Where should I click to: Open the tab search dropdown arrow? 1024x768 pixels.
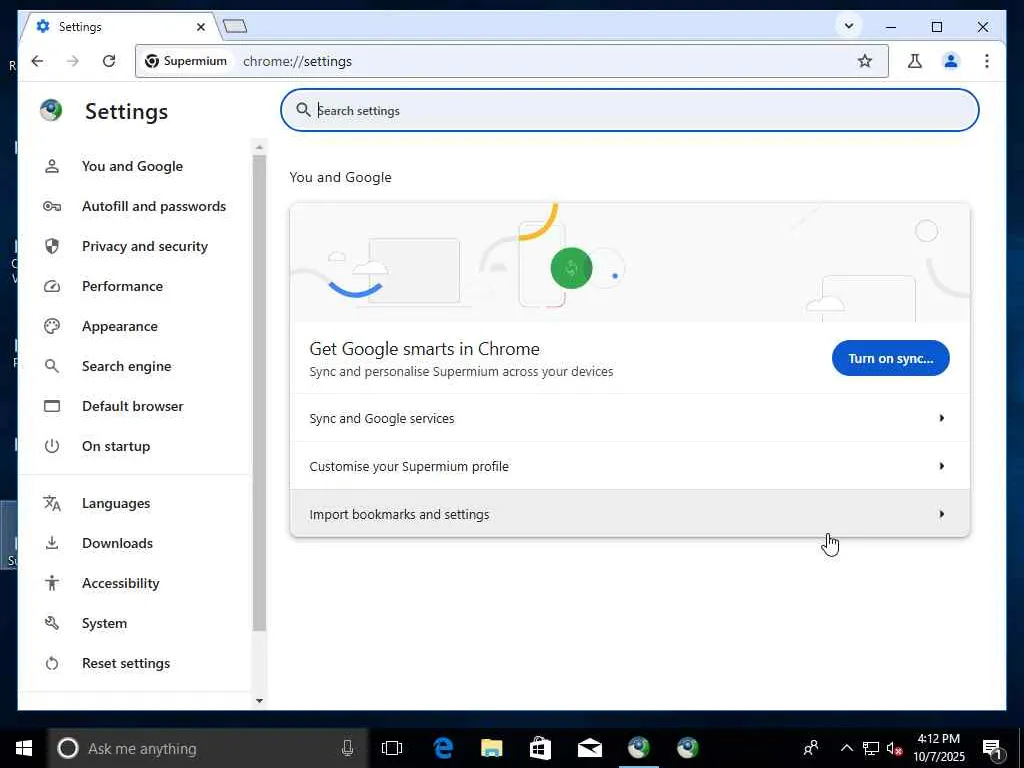pos(848,26)
